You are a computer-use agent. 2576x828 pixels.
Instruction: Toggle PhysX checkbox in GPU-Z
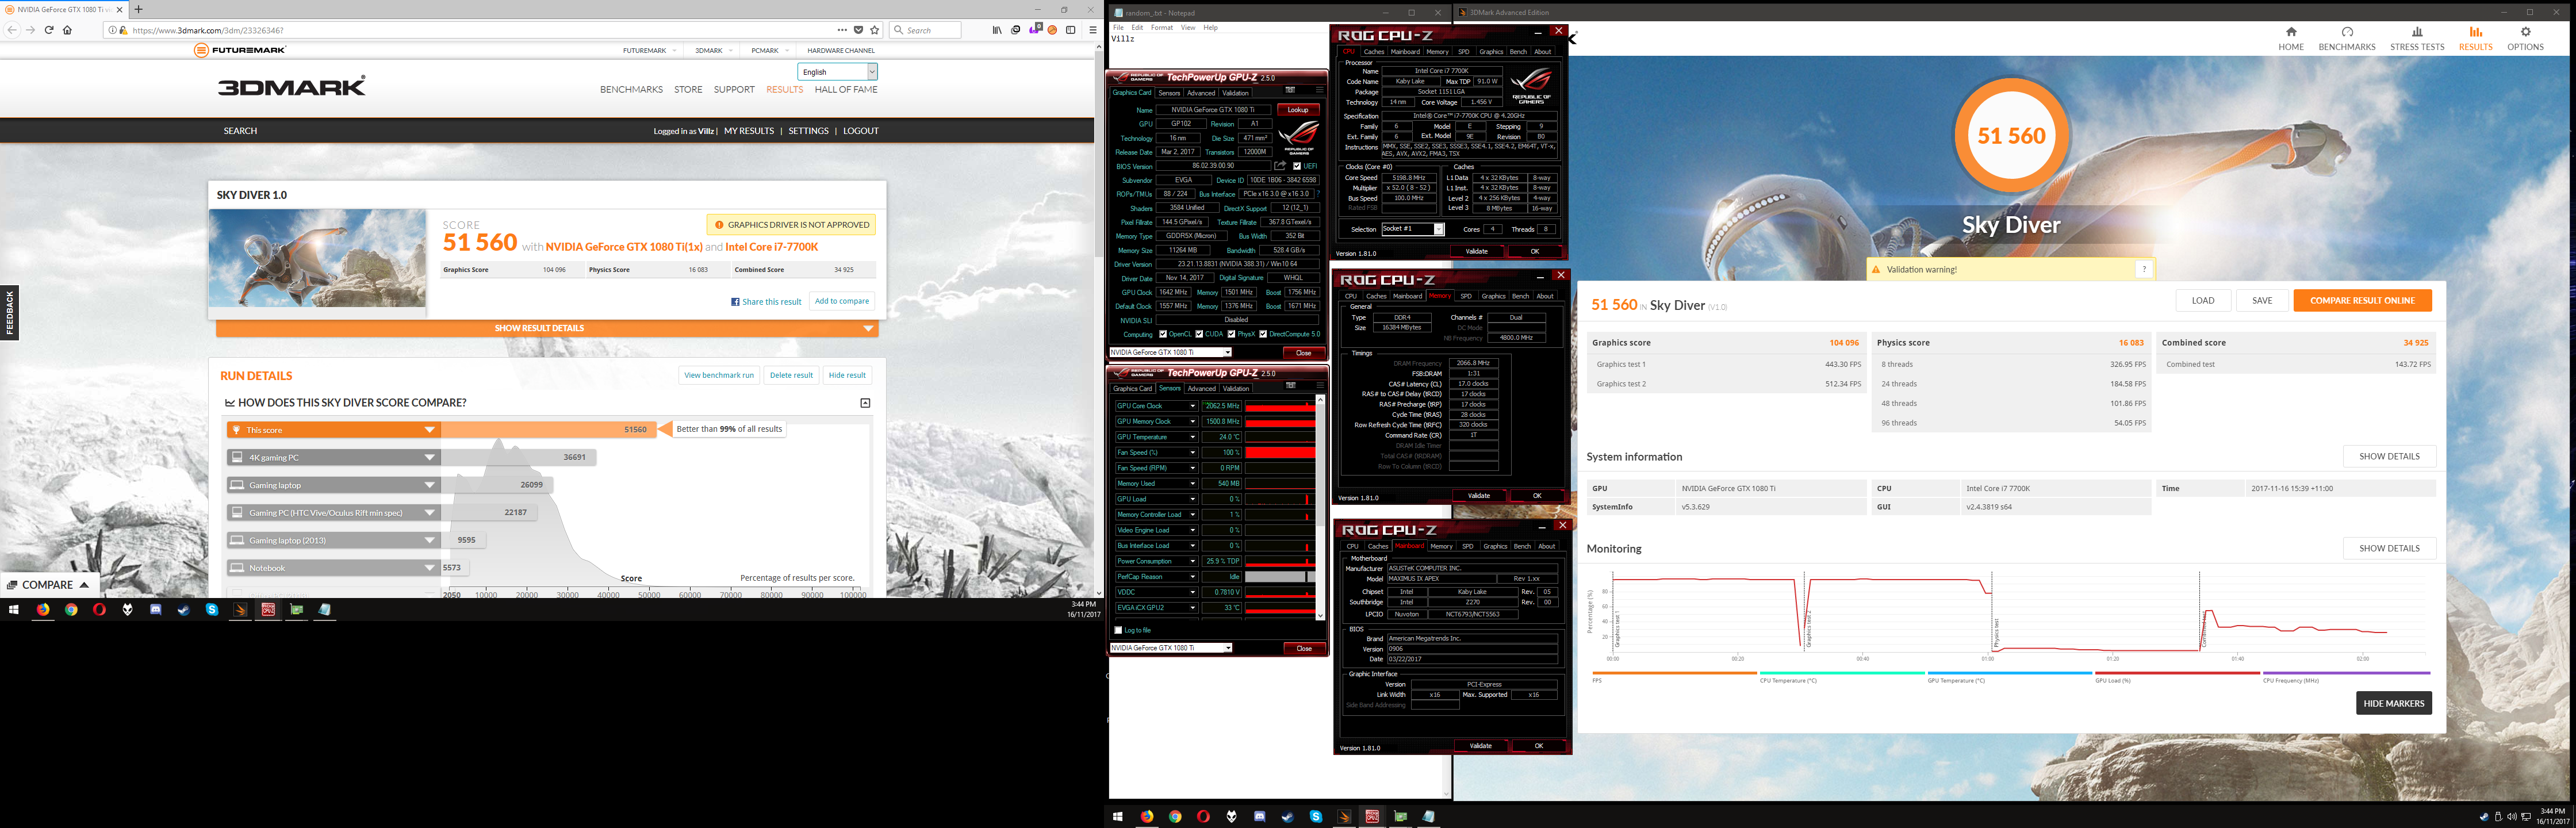click(x=1232, y=334)
